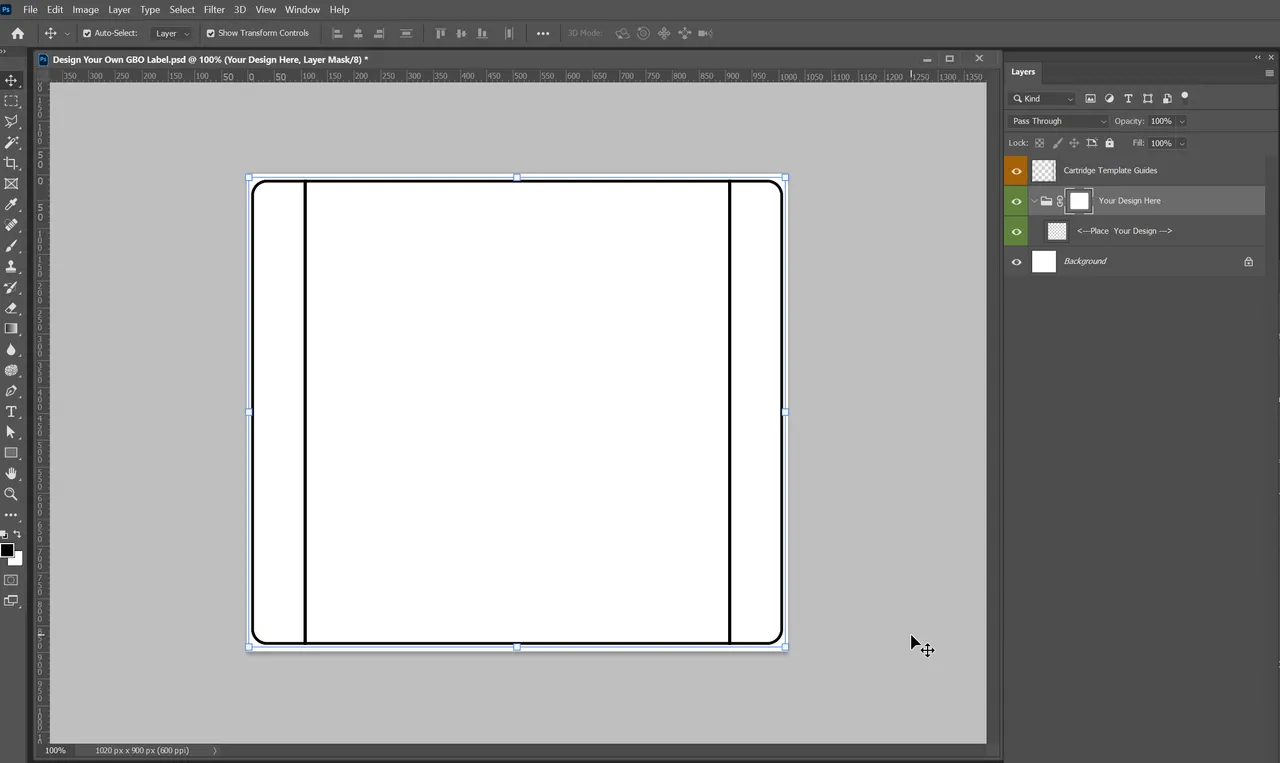Collapse the Your Design Here group
1280x763 pixels.
pos(1034,201)
